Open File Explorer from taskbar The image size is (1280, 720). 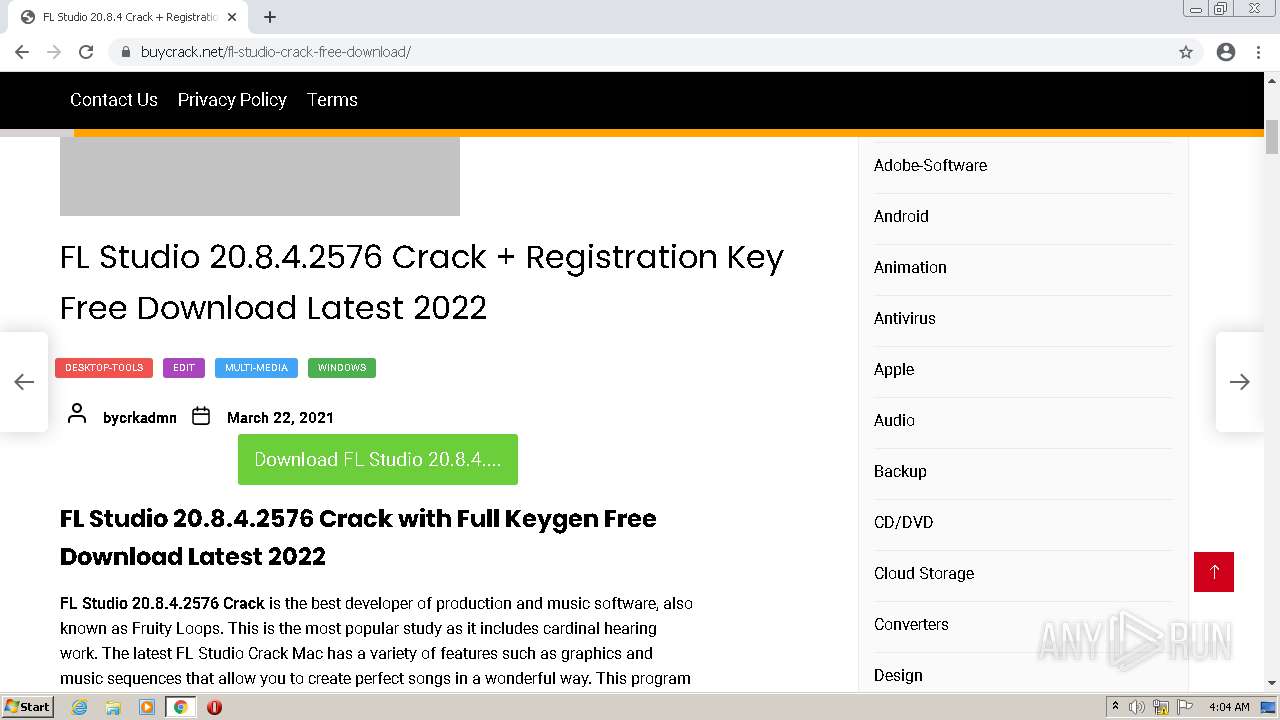click(x=113, y=707)
